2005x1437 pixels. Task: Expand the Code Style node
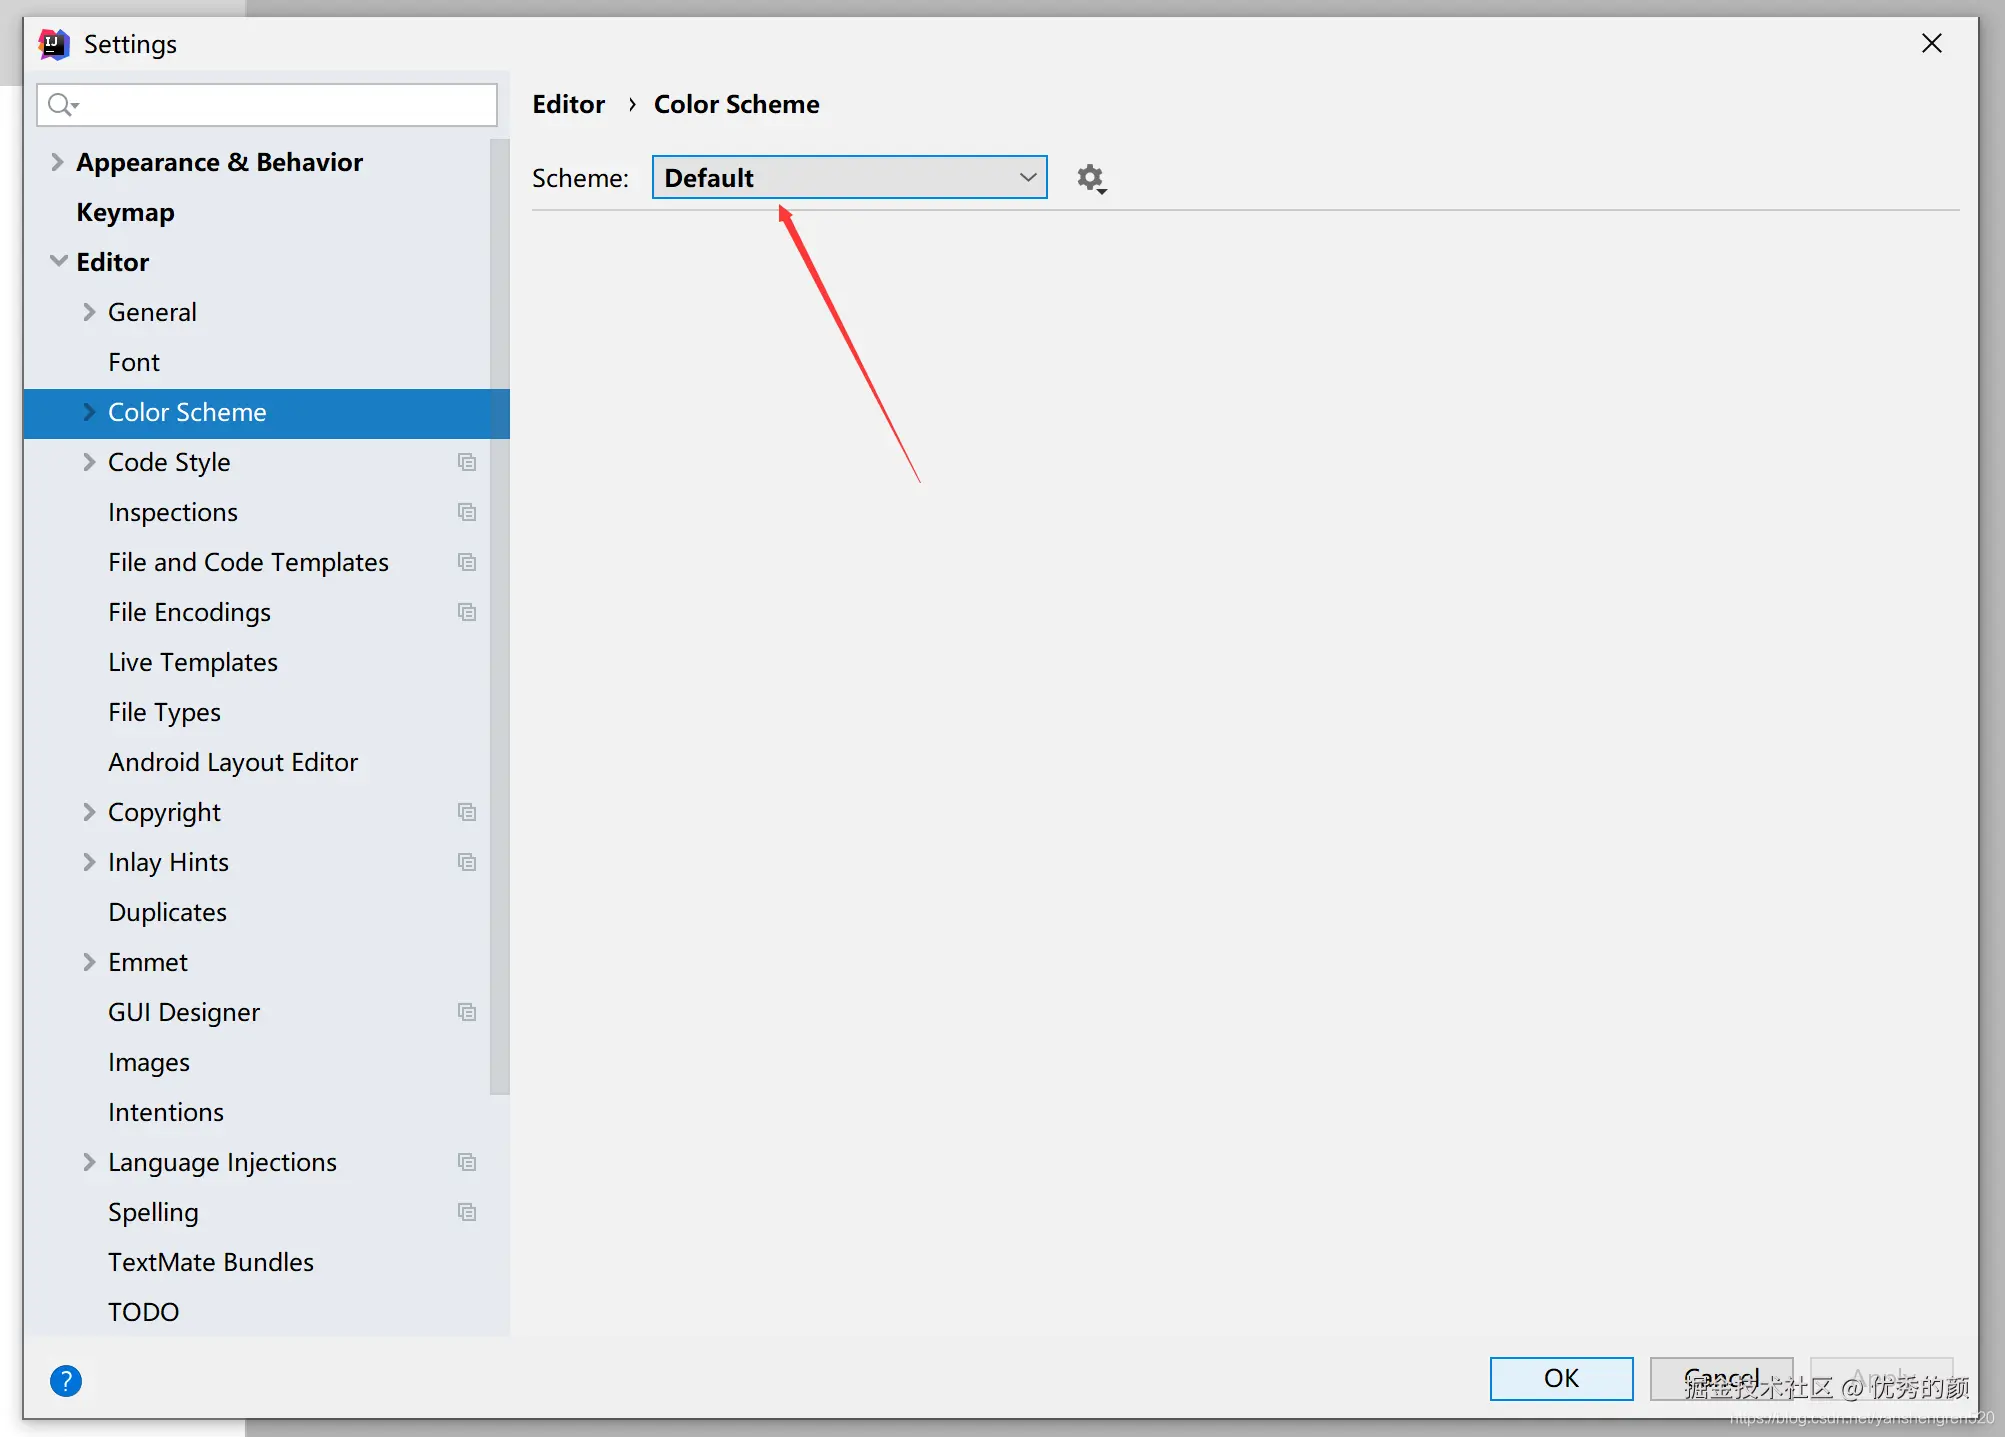coord(89,462)
